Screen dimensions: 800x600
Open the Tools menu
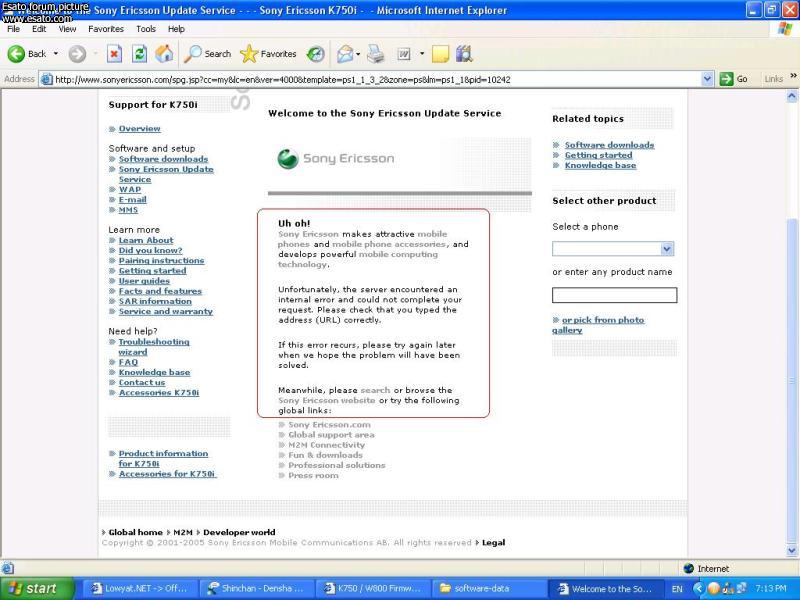pos(145,29)
